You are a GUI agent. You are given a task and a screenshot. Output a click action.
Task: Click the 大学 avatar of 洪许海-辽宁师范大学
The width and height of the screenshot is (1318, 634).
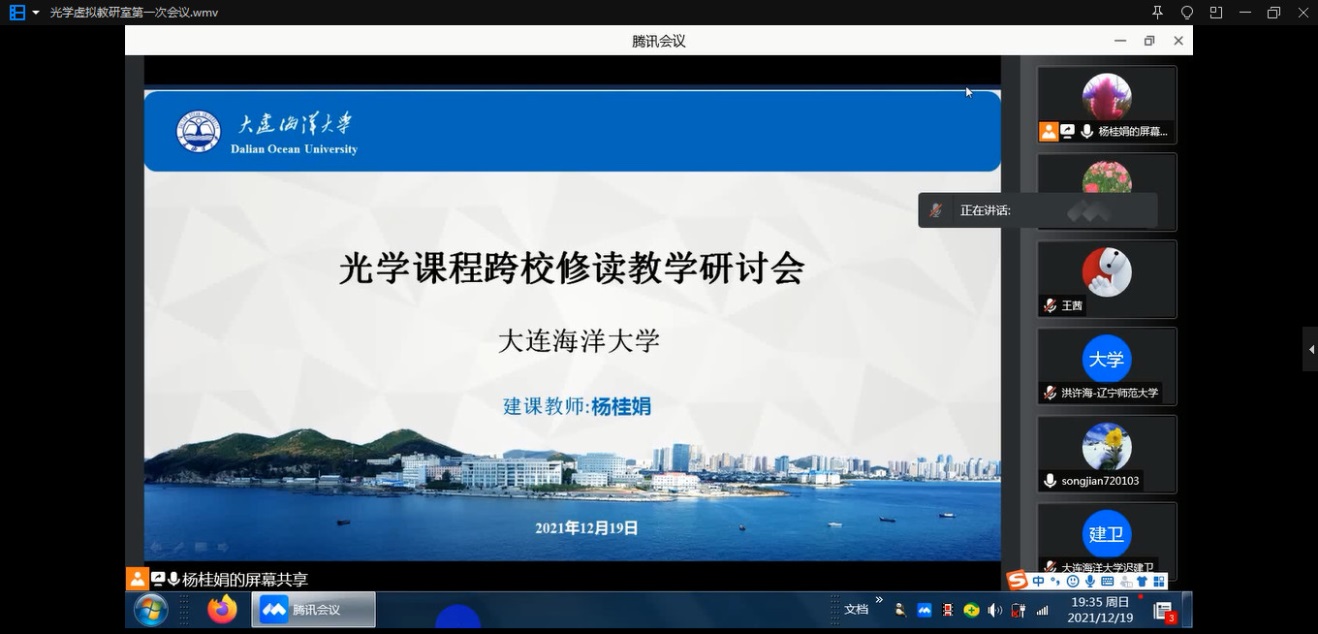click(x=1106, y=359)
